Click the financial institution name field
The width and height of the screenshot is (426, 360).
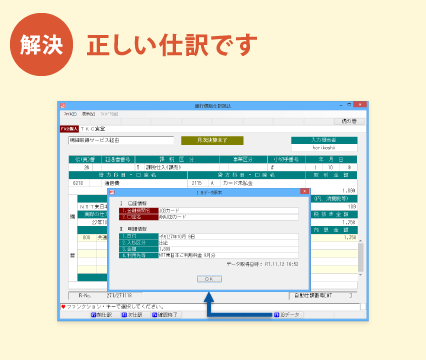(x=228, y=211)
